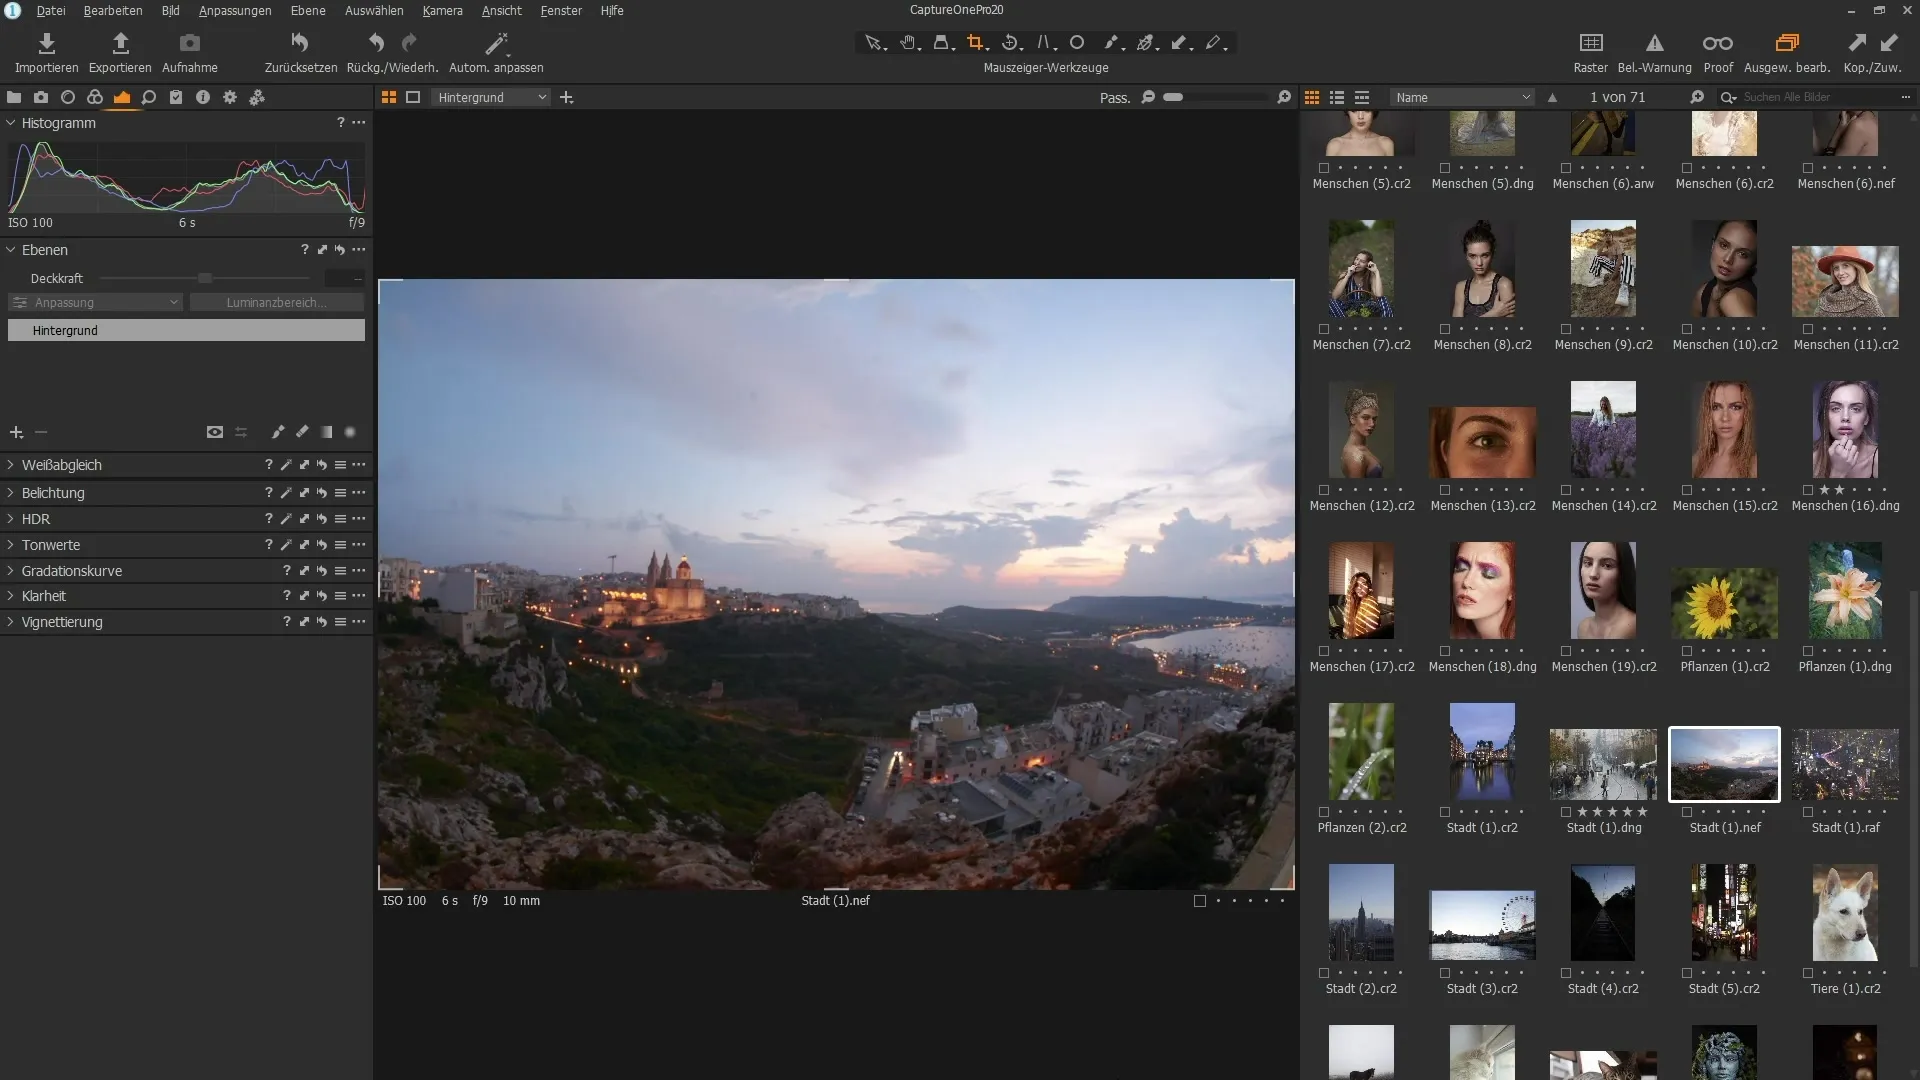Open the Color circles tool tab

pos(95,97)
